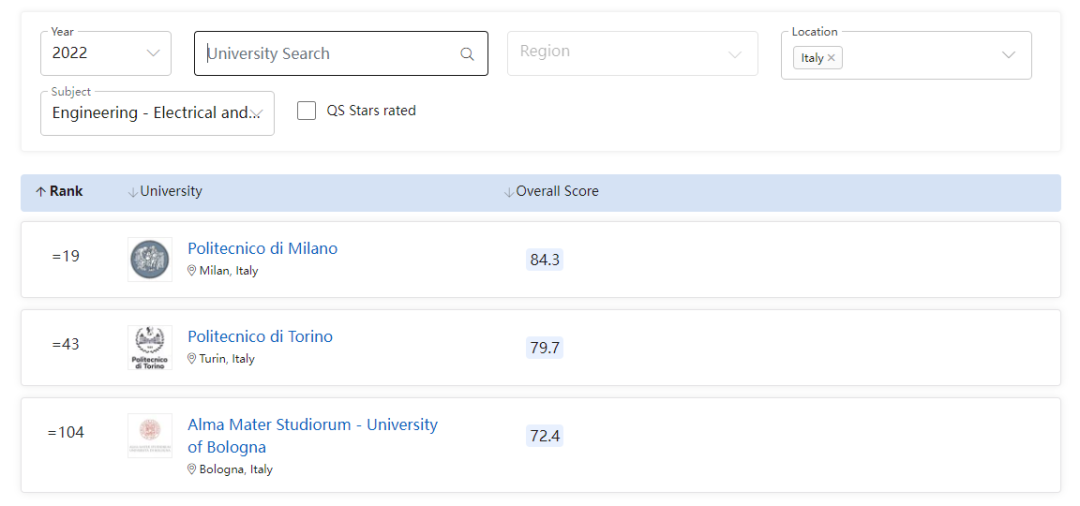Screen dimensions: 1080x506
Task: Click the =43 rank value
Action: coord(66,344)
